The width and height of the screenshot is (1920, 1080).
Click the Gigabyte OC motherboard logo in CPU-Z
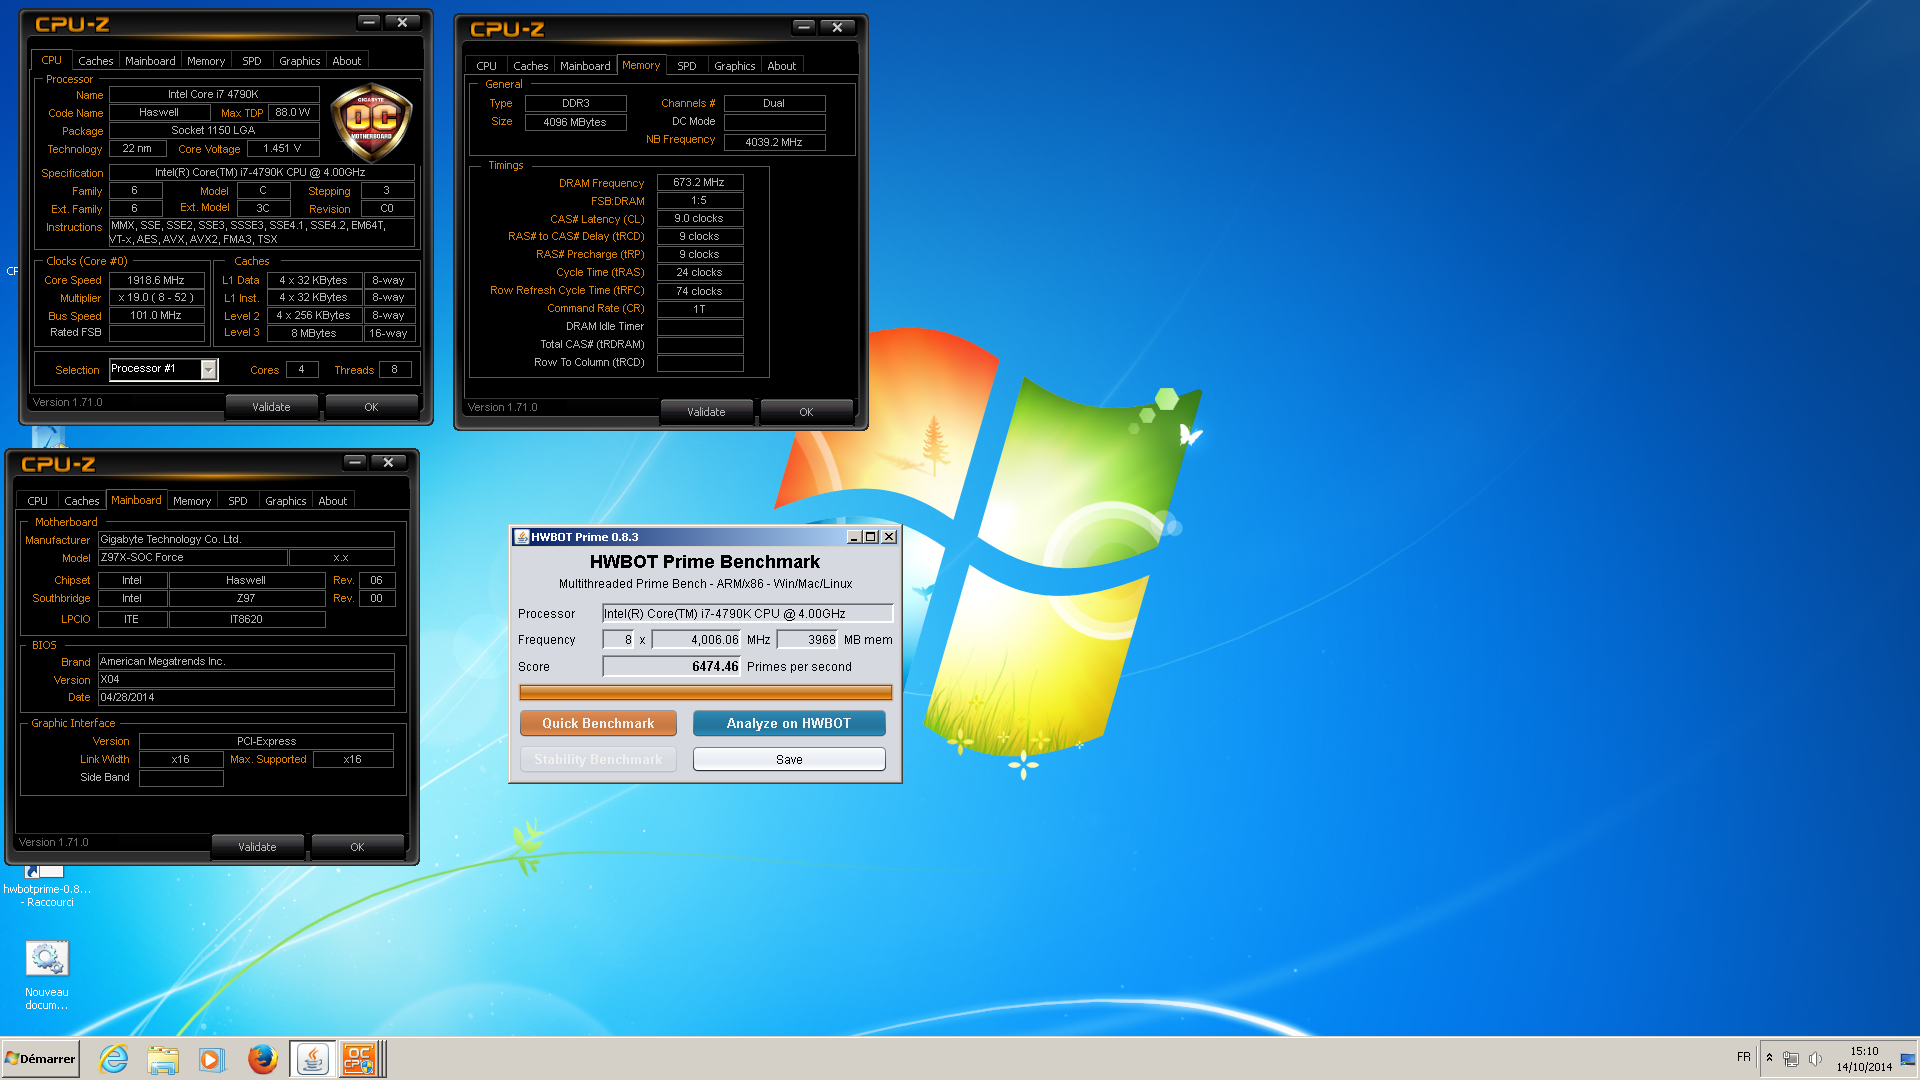pos(371,122)
